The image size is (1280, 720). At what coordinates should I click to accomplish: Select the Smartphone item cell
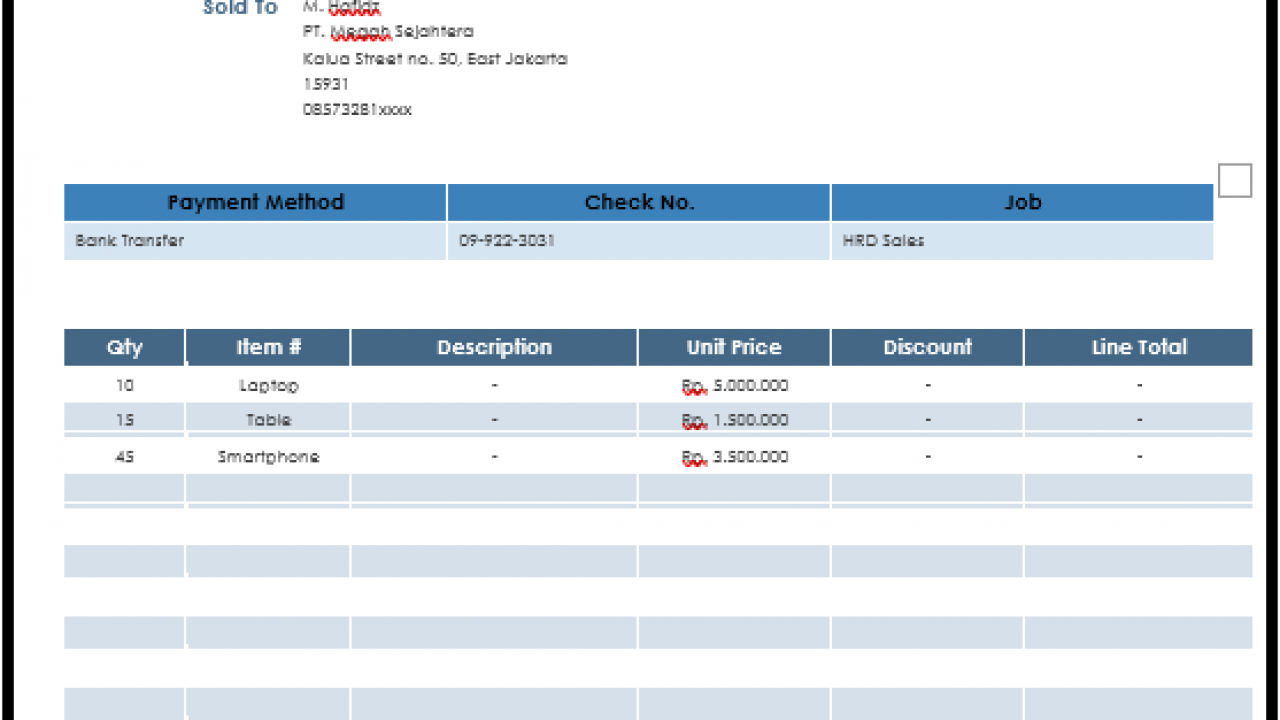coord(268,456)
